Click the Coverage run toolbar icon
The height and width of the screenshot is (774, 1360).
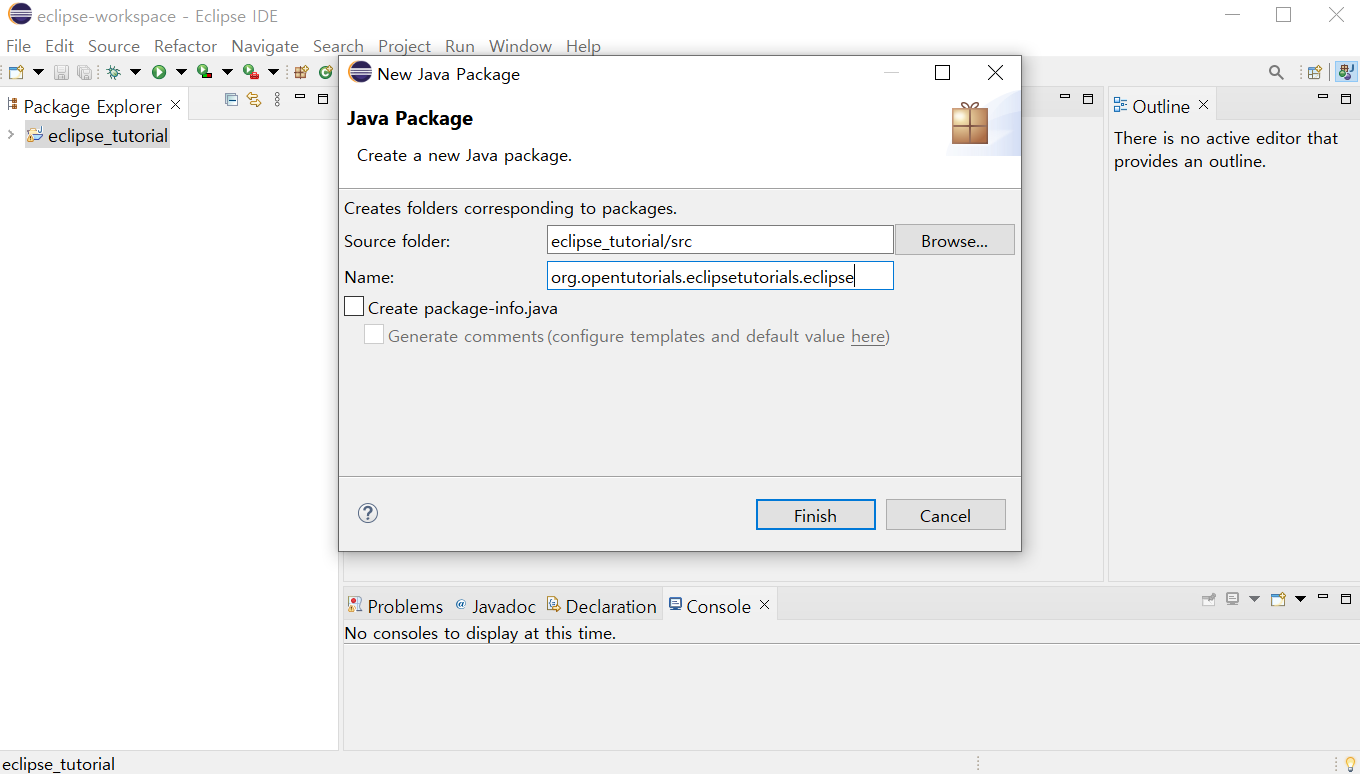204,72
